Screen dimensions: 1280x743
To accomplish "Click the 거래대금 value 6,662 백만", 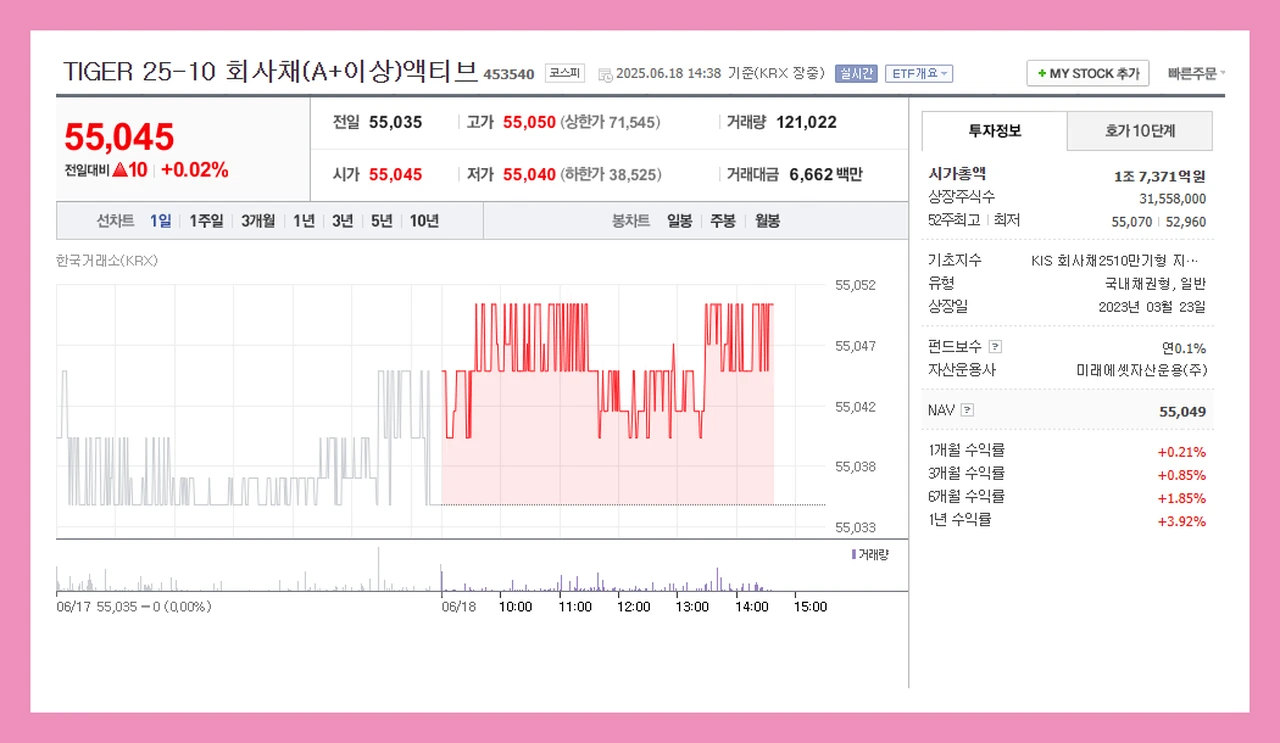I will tap(825, 174).
